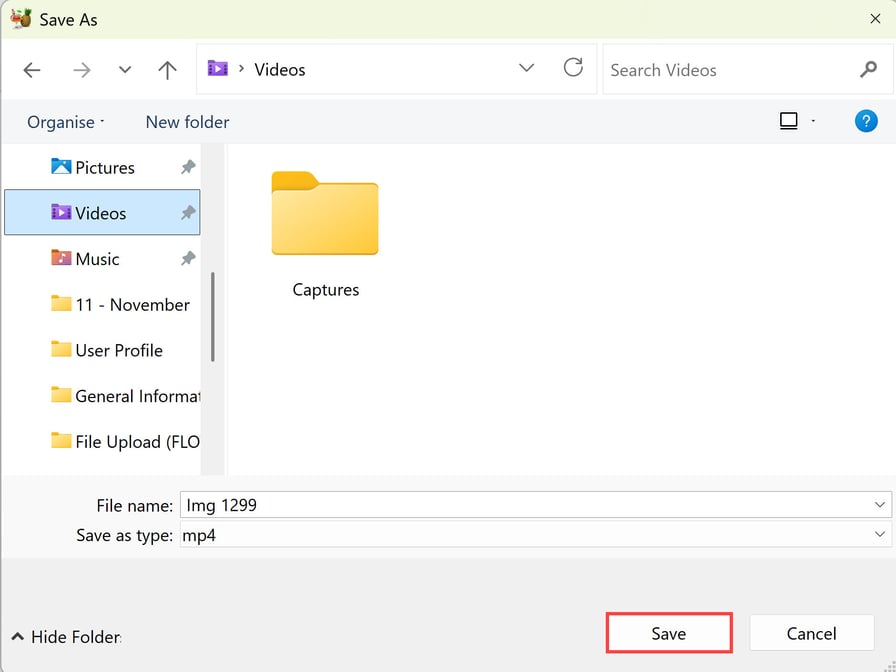896x672 pixels.
Task: Create a New folder
Action: [187, 122]
